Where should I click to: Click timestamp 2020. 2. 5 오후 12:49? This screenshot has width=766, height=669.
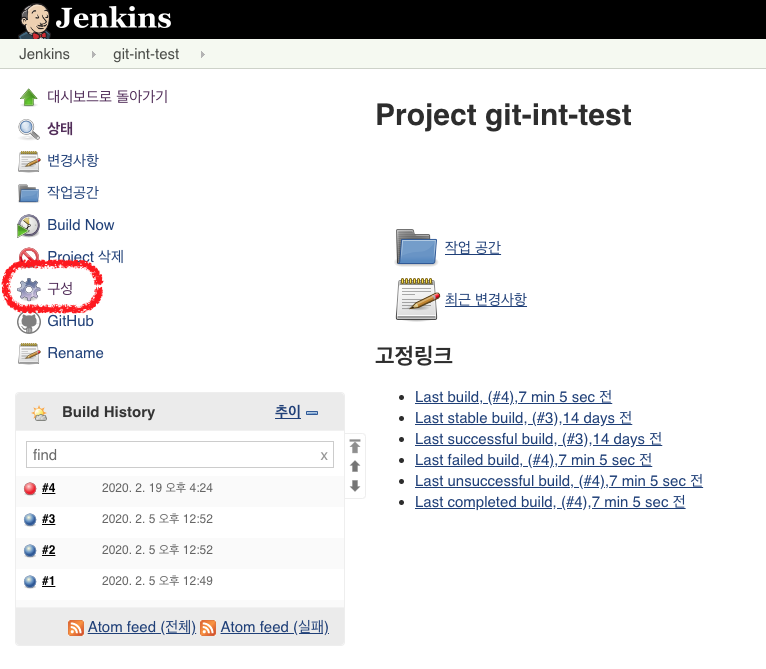(x=157, y=581)
